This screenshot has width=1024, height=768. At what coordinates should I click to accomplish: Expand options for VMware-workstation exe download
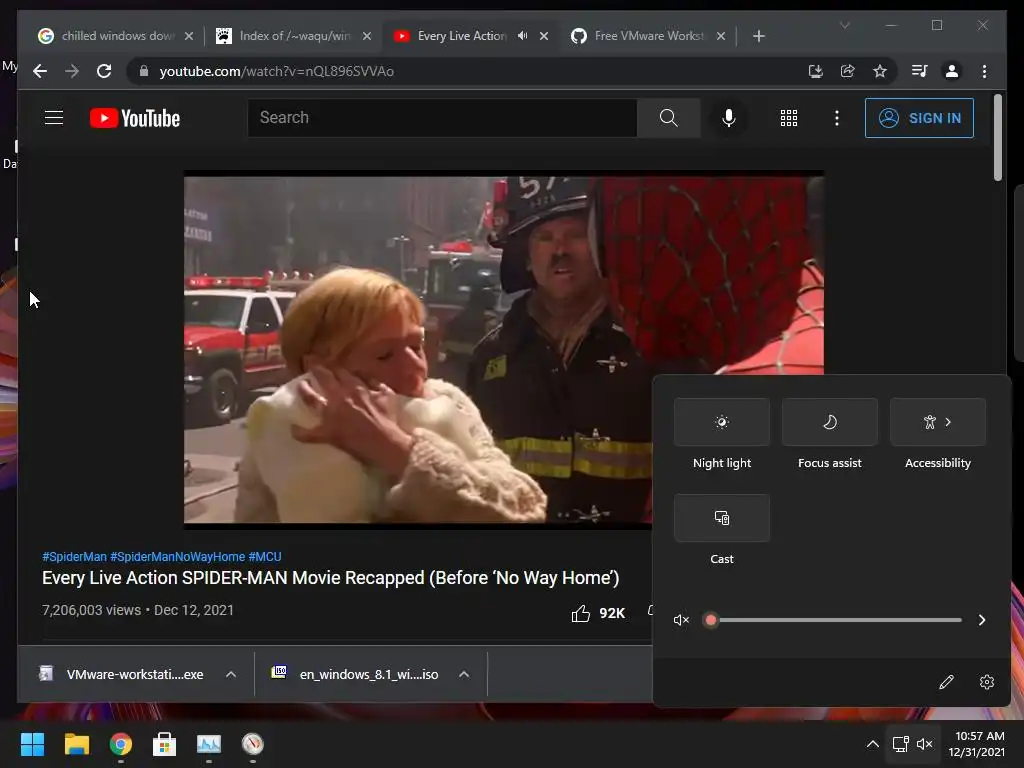[x=231, y=674]
